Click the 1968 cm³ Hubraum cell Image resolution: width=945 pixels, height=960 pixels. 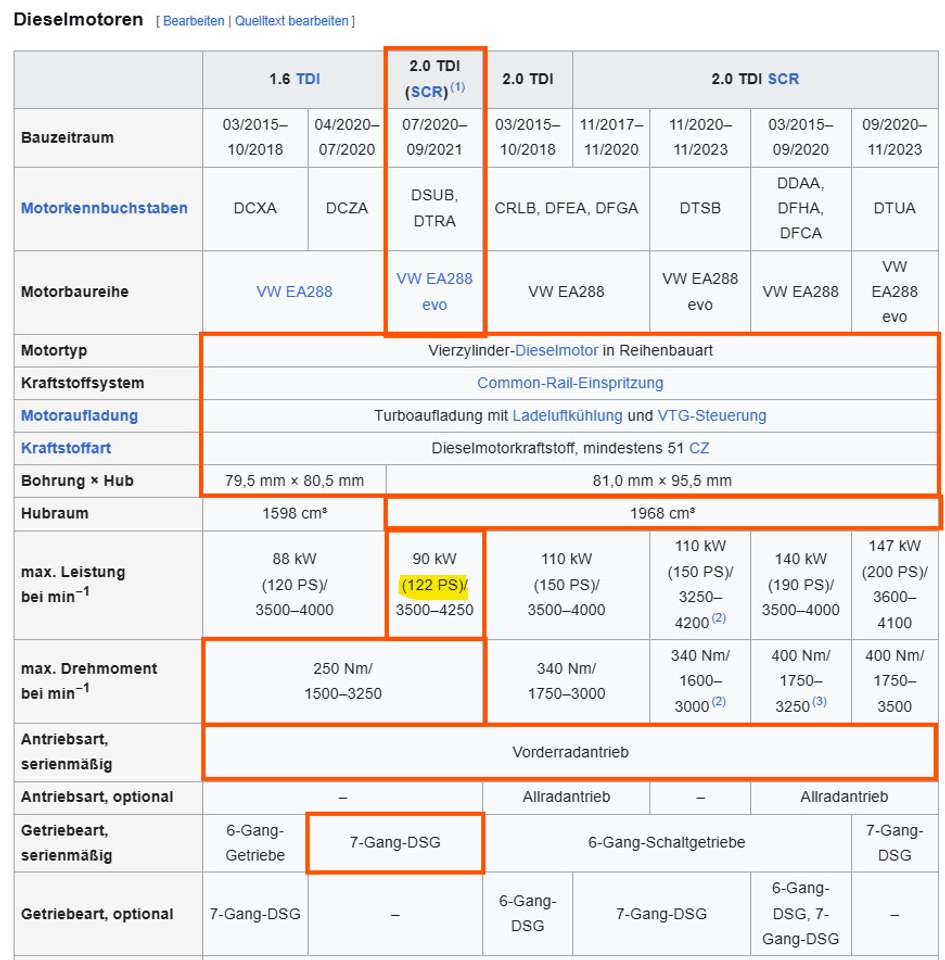[662, 513]
